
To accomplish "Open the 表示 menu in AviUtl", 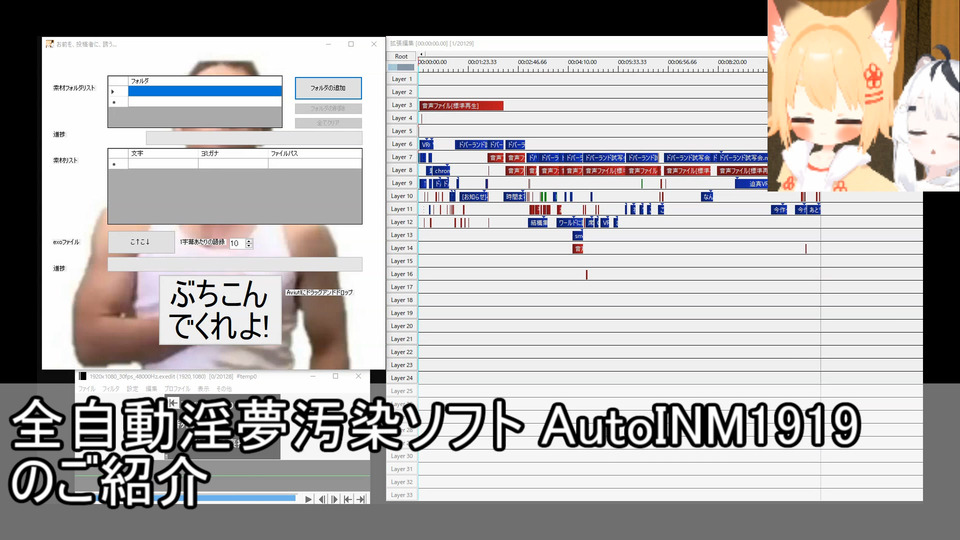I will click(x=203, y=389).
